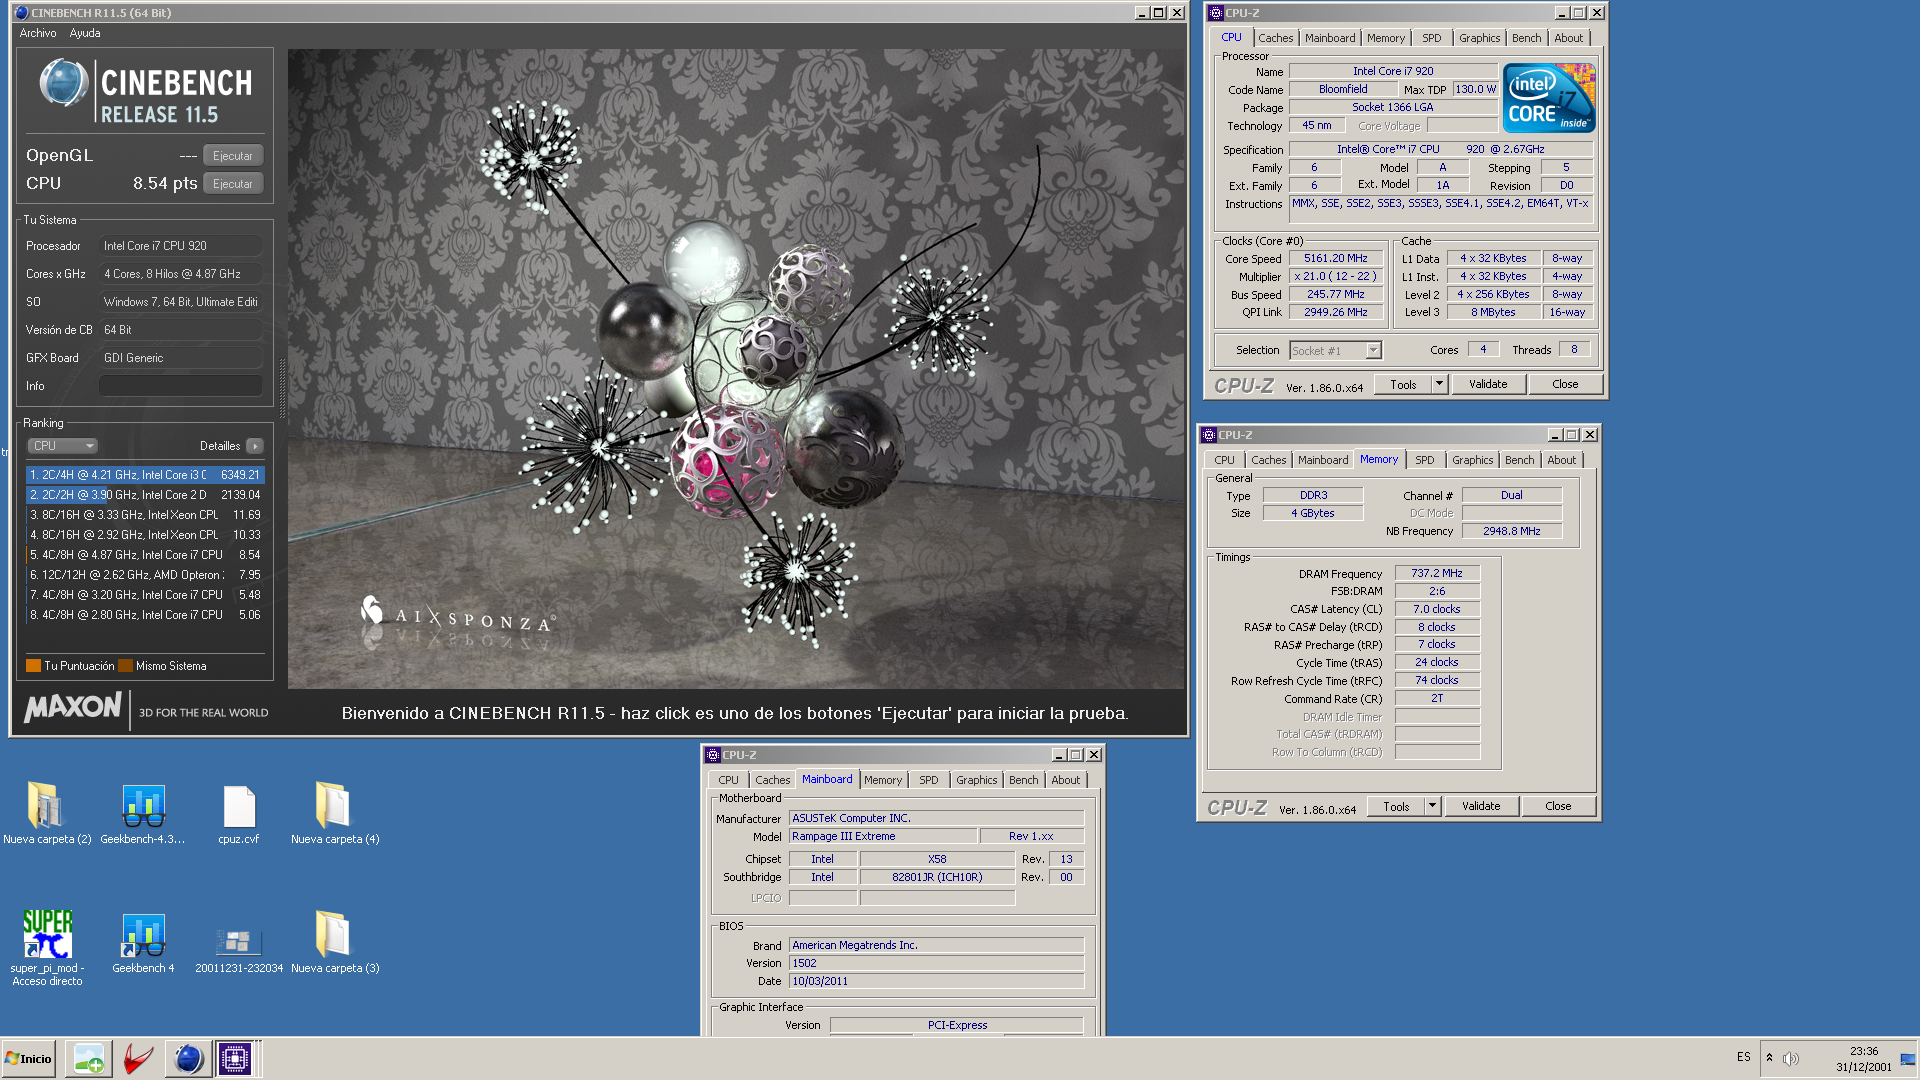Switch to SPD tab in Memory CPU-Z
The height and width of the screenshot is (1080, 1920).
pyautogui.click(x=1424, y=460)
